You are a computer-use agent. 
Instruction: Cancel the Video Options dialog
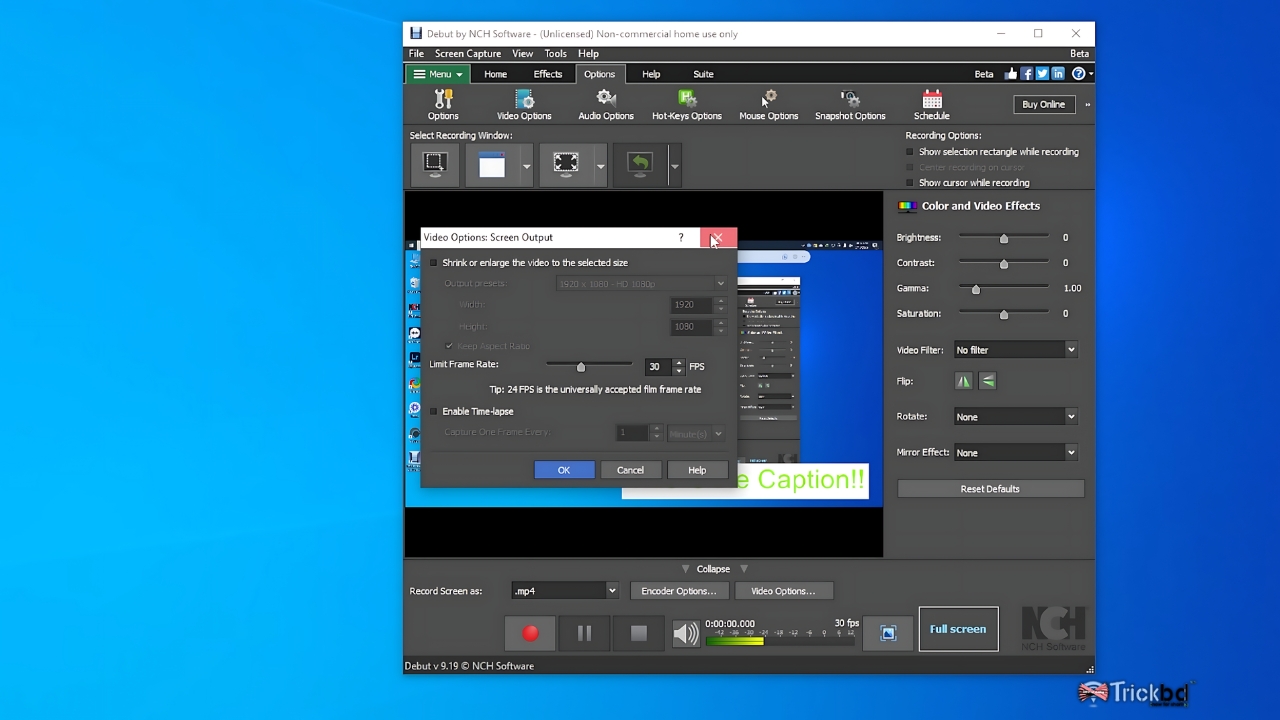tap(630, 470)
